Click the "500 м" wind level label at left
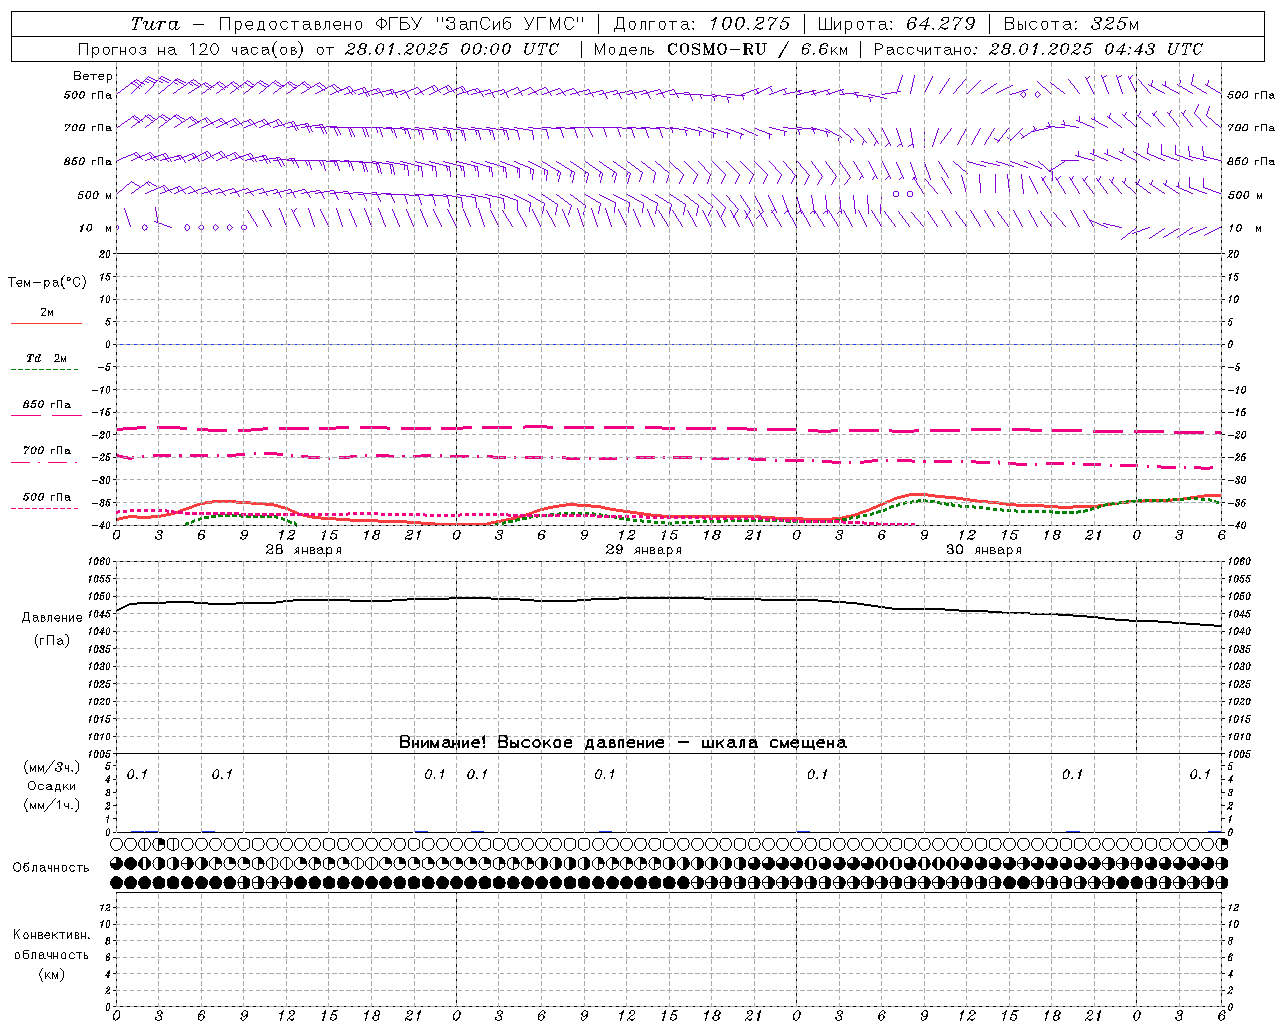Screen dimensions: 1280x1024 click(95, 195)
